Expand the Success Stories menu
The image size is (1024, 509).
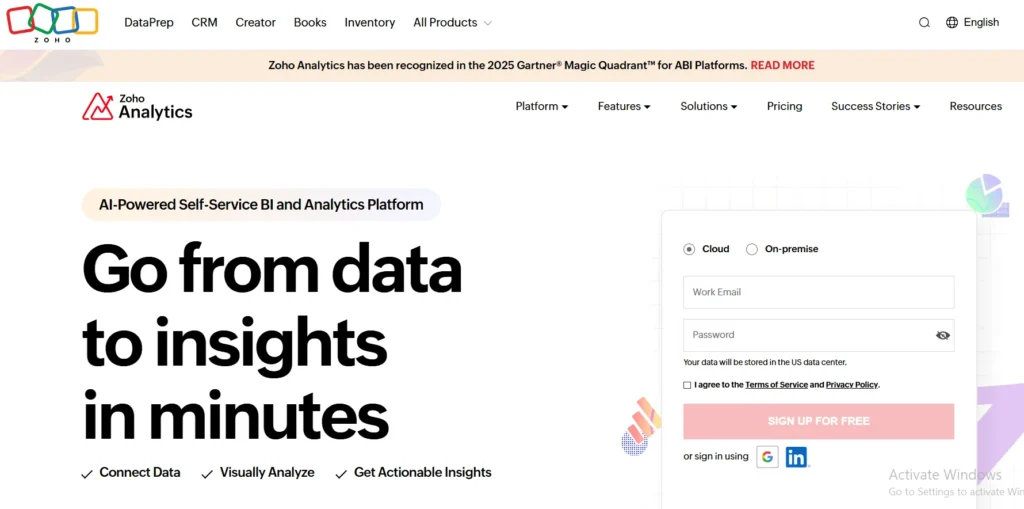pyautogui.click(x=875, y=106)
